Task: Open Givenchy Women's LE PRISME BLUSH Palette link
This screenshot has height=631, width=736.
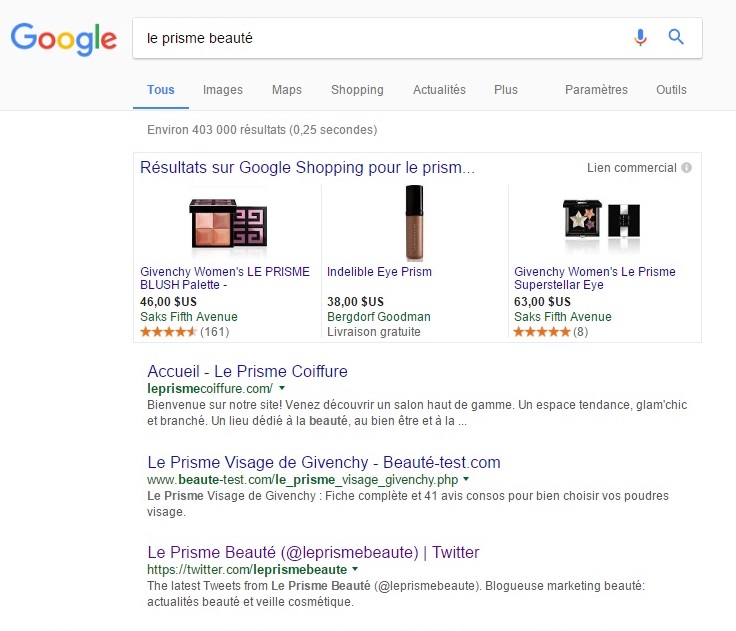Action: pos(225,278)
